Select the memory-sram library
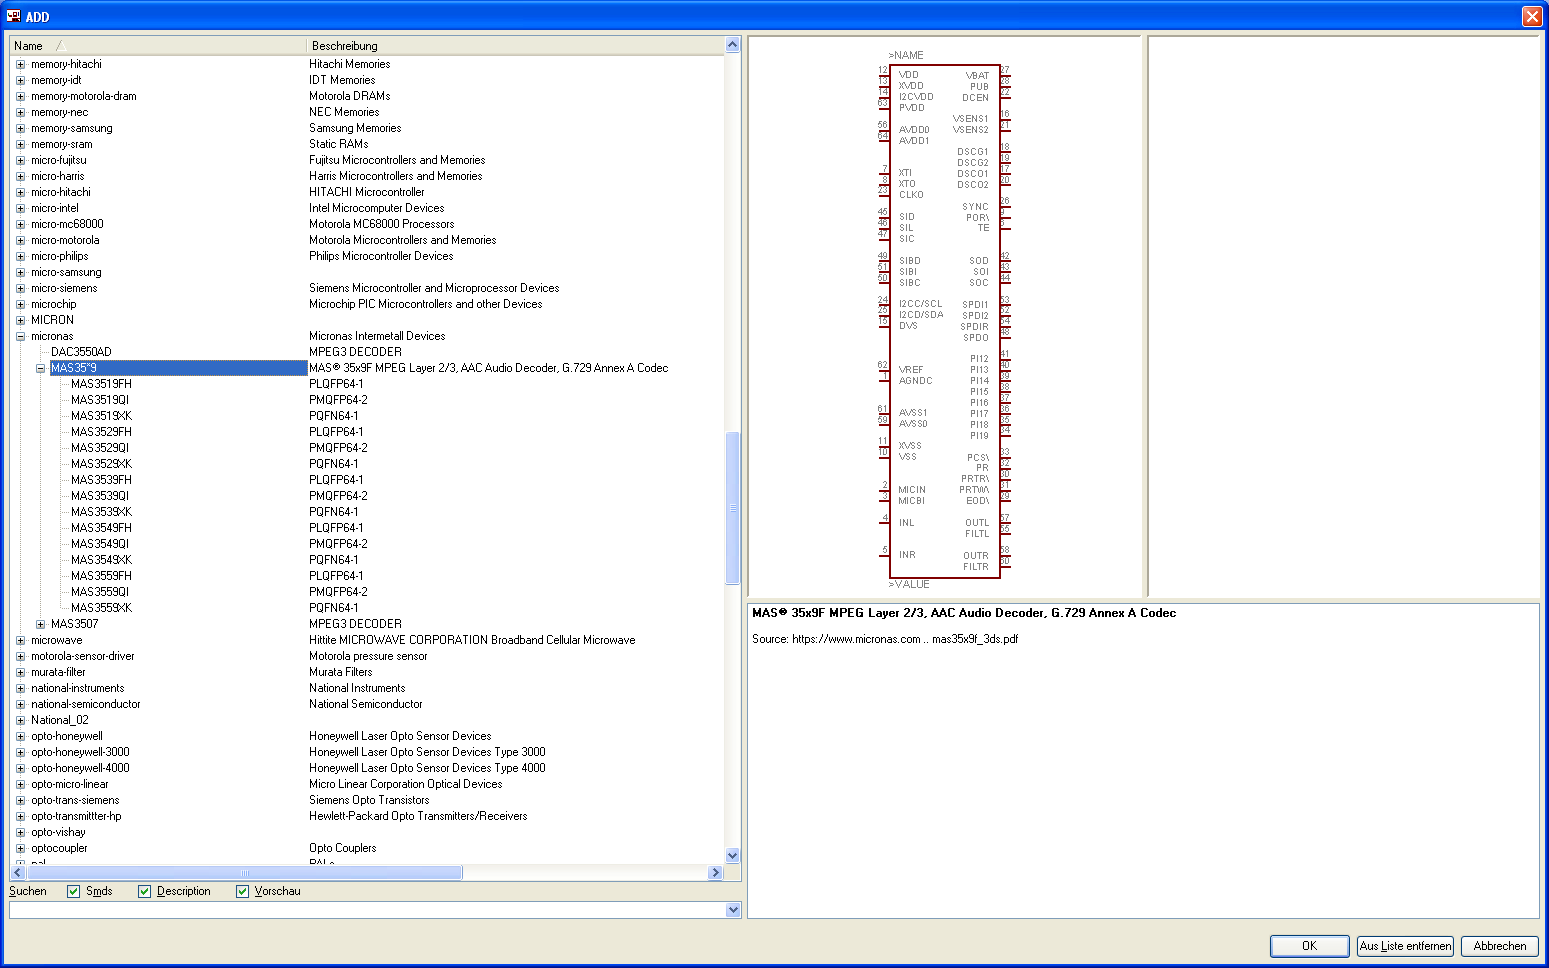 click(61, 144)
